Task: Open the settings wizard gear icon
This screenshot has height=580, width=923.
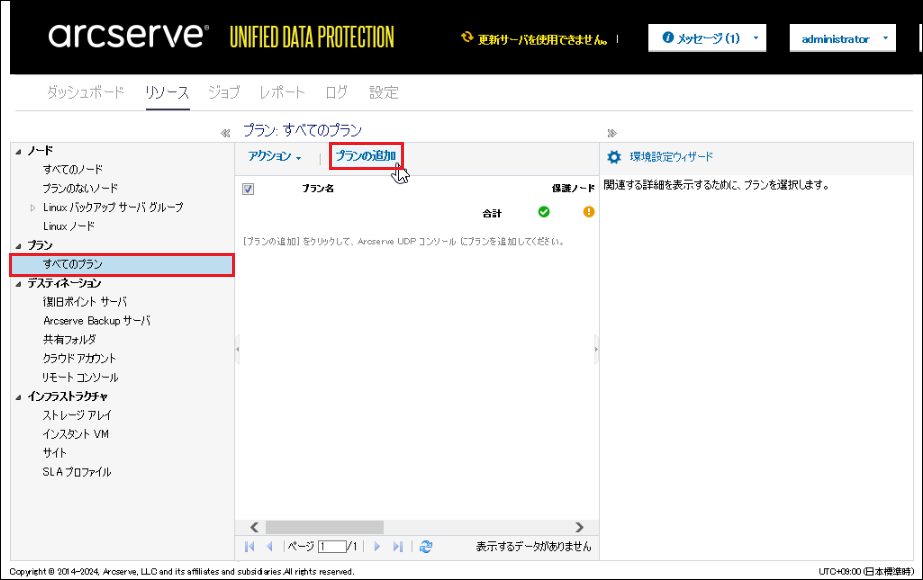Action: coord(614,157)
